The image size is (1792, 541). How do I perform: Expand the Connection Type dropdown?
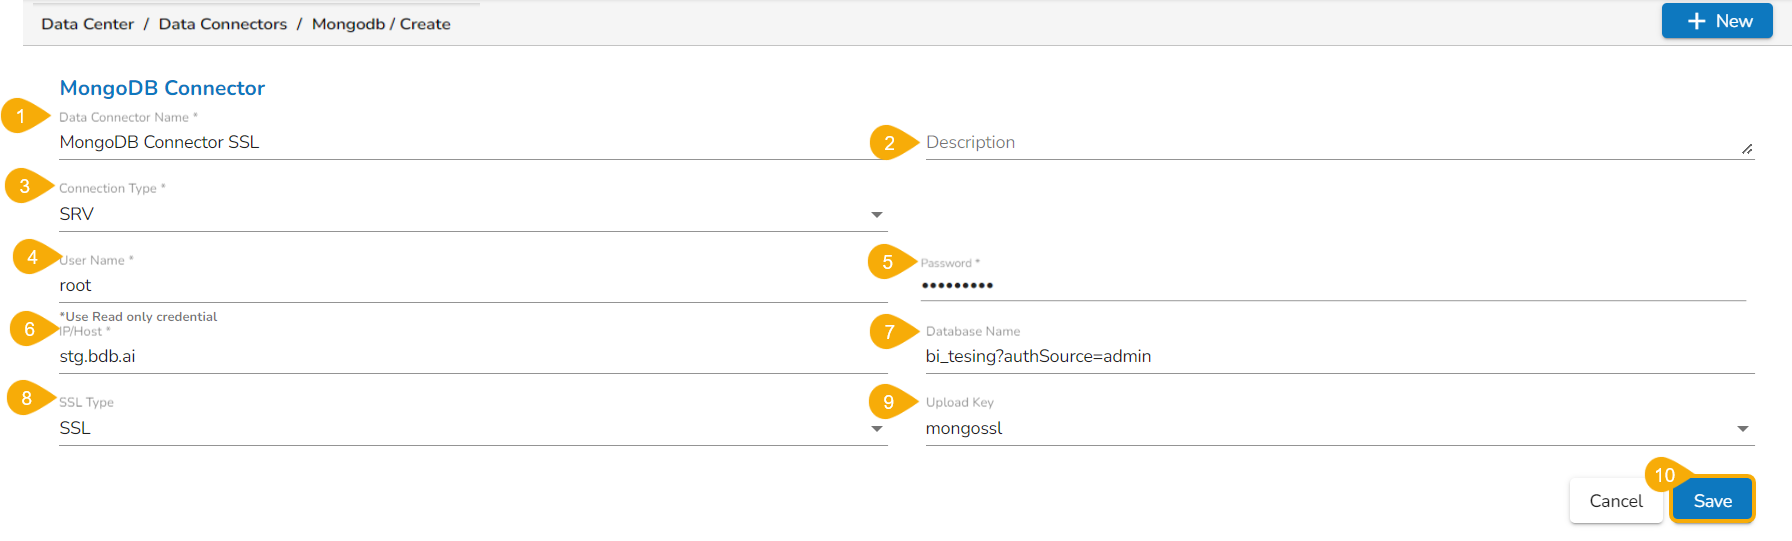[x=876, y=214]
